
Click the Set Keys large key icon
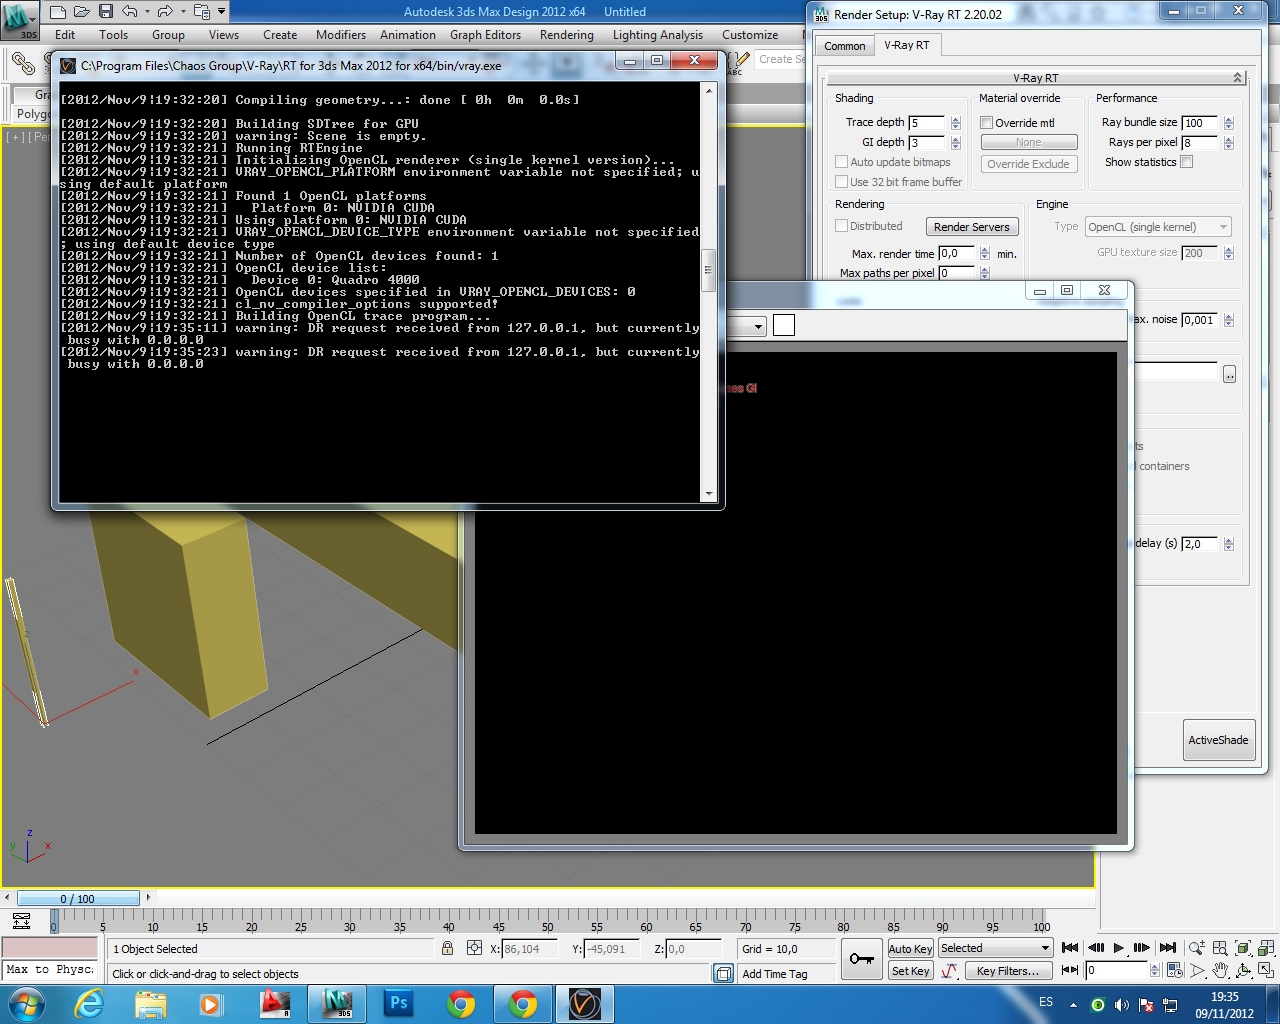tap(861, 958)
